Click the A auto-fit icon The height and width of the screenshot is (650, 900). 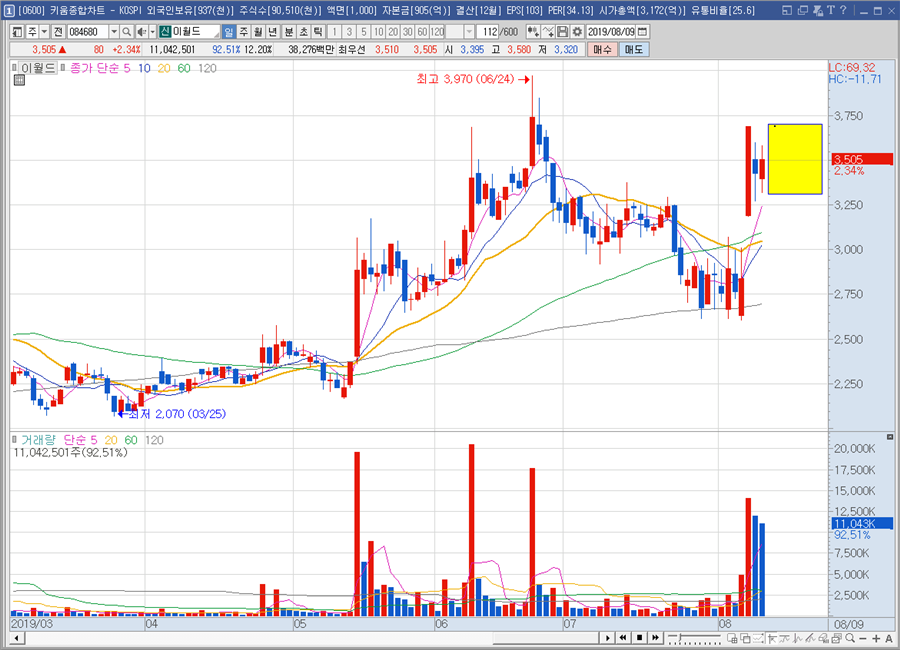coord(889,638)
